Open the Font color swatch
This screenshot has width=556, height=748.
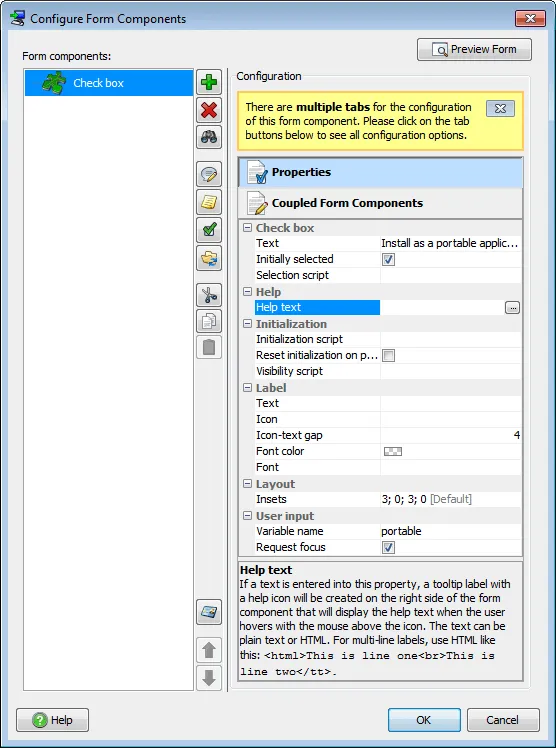pos(393,451)
